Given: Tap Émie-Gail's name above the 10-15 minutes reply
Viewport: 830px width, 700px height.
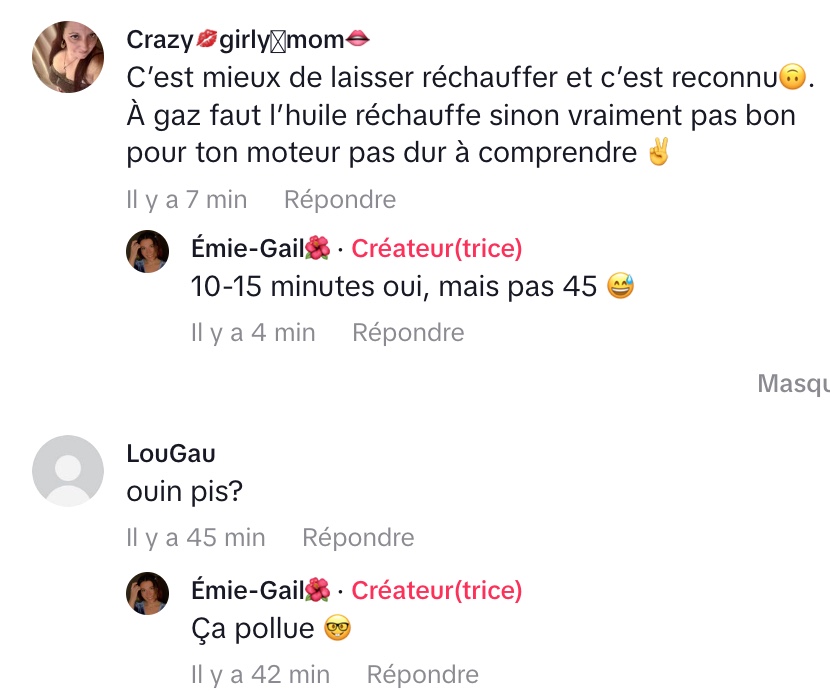Looking at the screenshot, I should 260,249.
